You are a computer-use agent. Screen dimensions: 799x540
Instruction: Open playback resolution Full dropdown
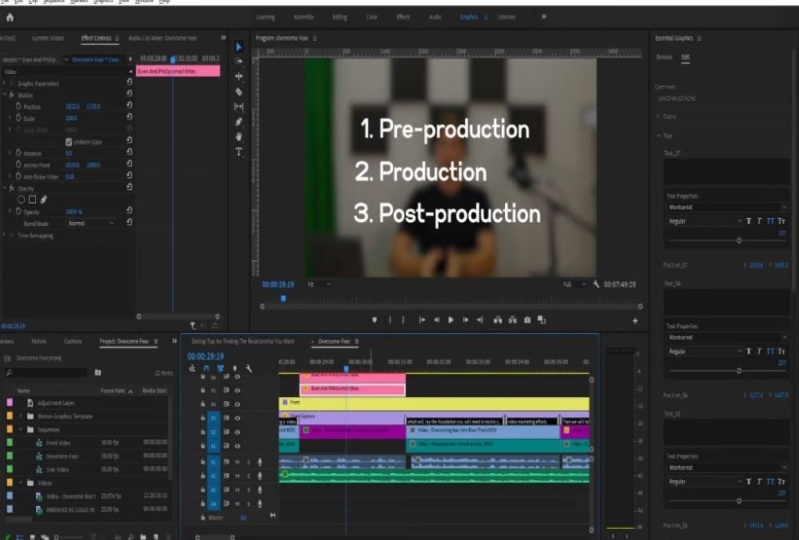point(574,284)
